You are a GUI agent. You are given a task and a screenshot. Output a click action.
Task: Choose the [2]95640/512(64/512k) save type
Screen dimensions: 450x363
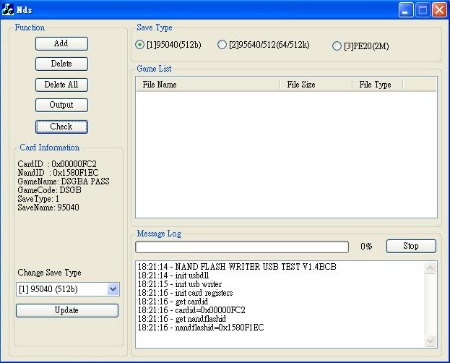pos(263,45)
